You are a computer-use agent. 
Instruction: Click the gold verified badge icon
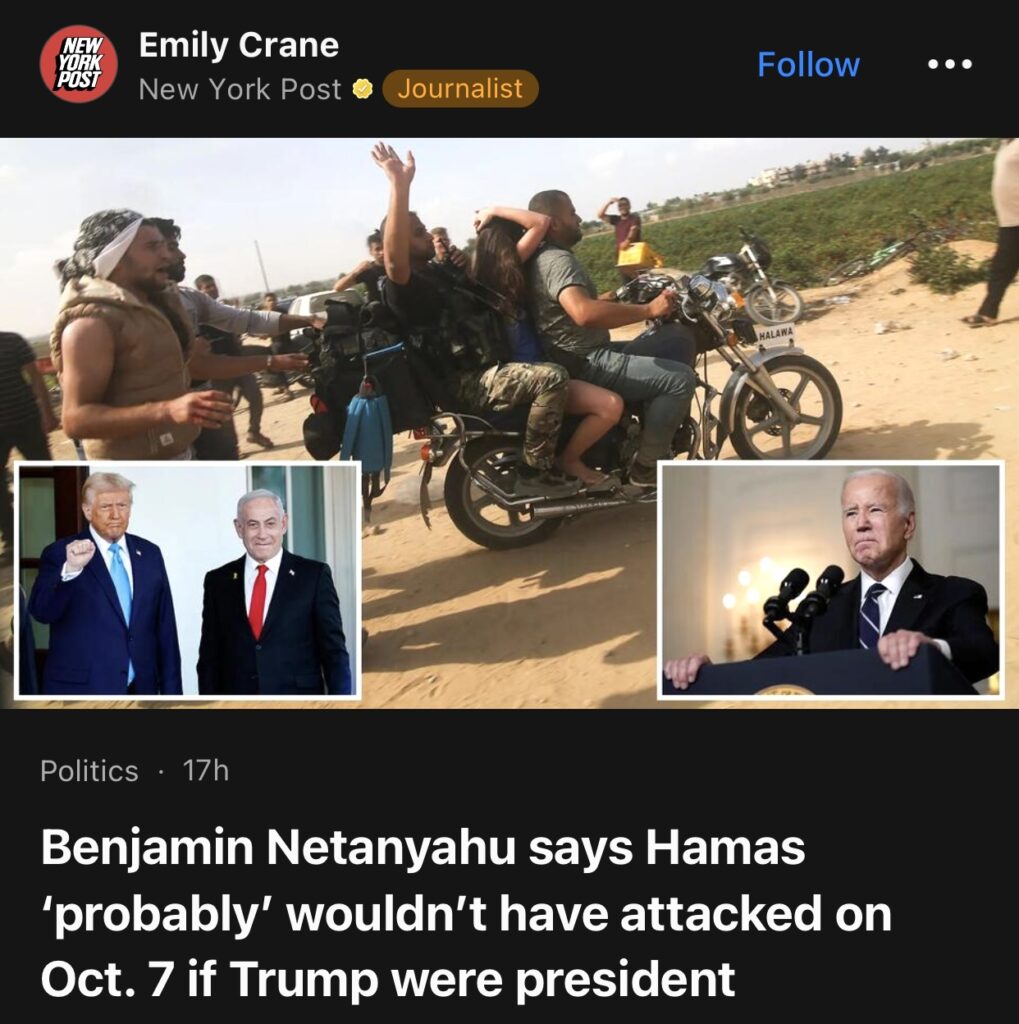(x=363, y=89)
